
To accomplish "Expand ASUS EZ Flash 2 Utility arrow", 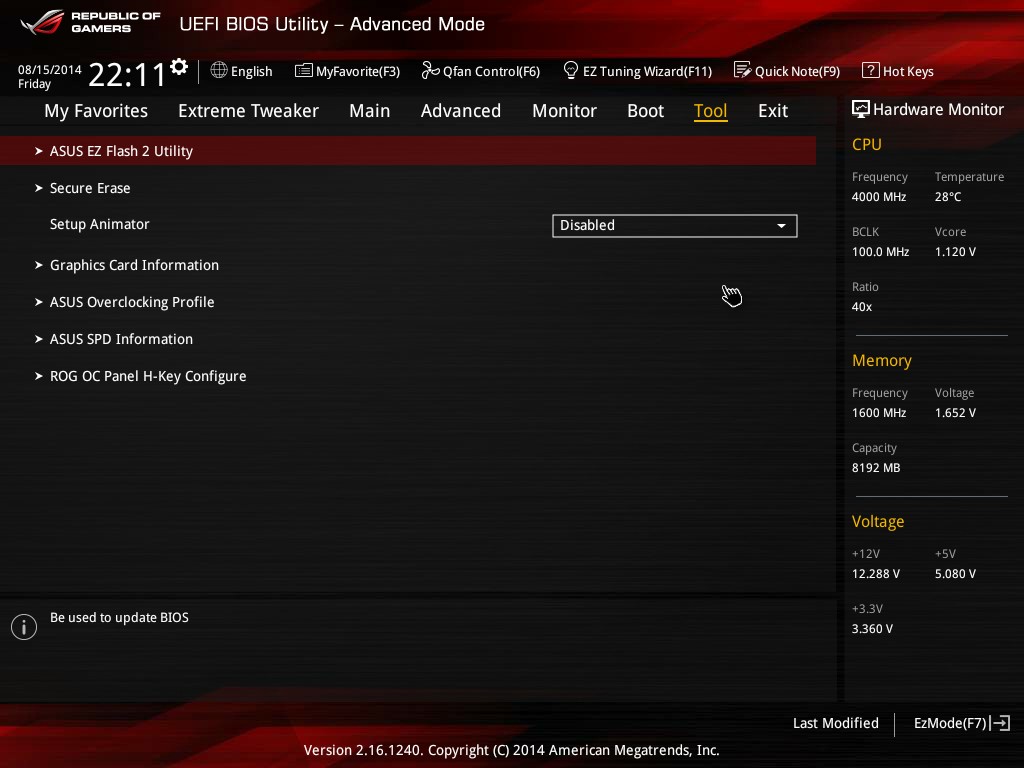I will pos(39,151).
